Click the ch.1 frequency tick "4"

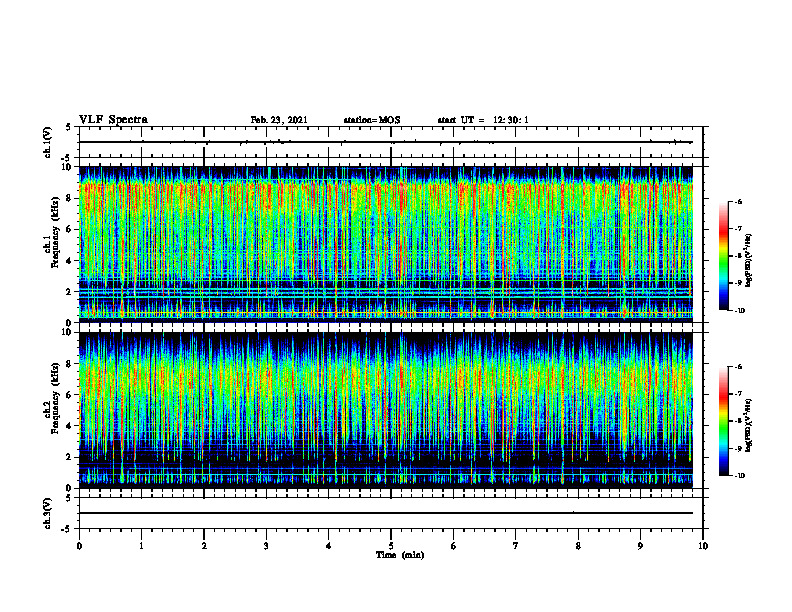(70, 261)
